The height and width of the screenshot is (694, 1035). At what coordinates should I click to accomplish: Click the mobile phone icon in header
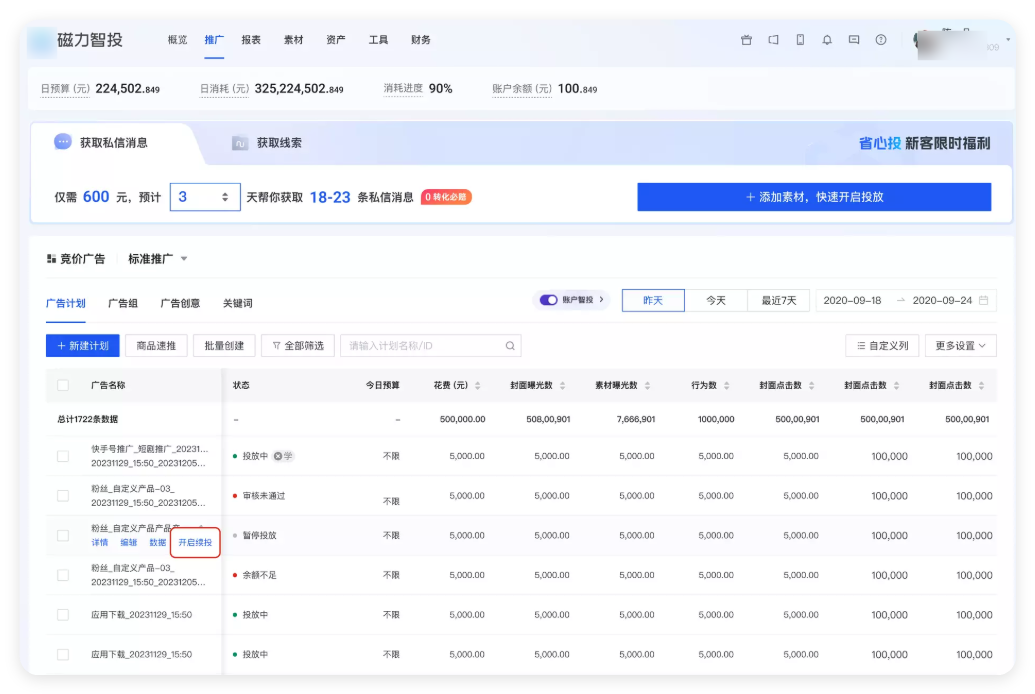coord(800,40)
